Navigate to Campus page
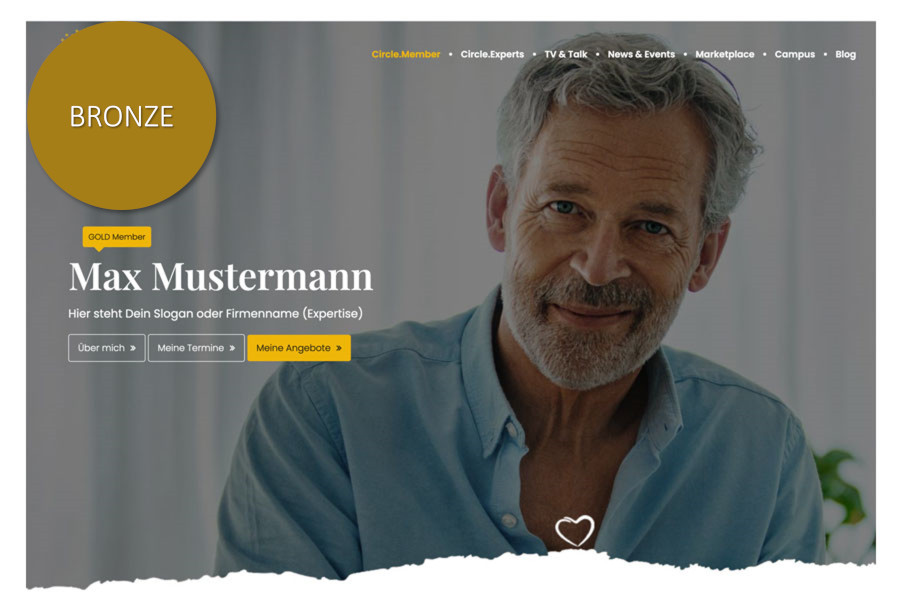The height and width of the screenshot is (600, 900). point(795,54)
